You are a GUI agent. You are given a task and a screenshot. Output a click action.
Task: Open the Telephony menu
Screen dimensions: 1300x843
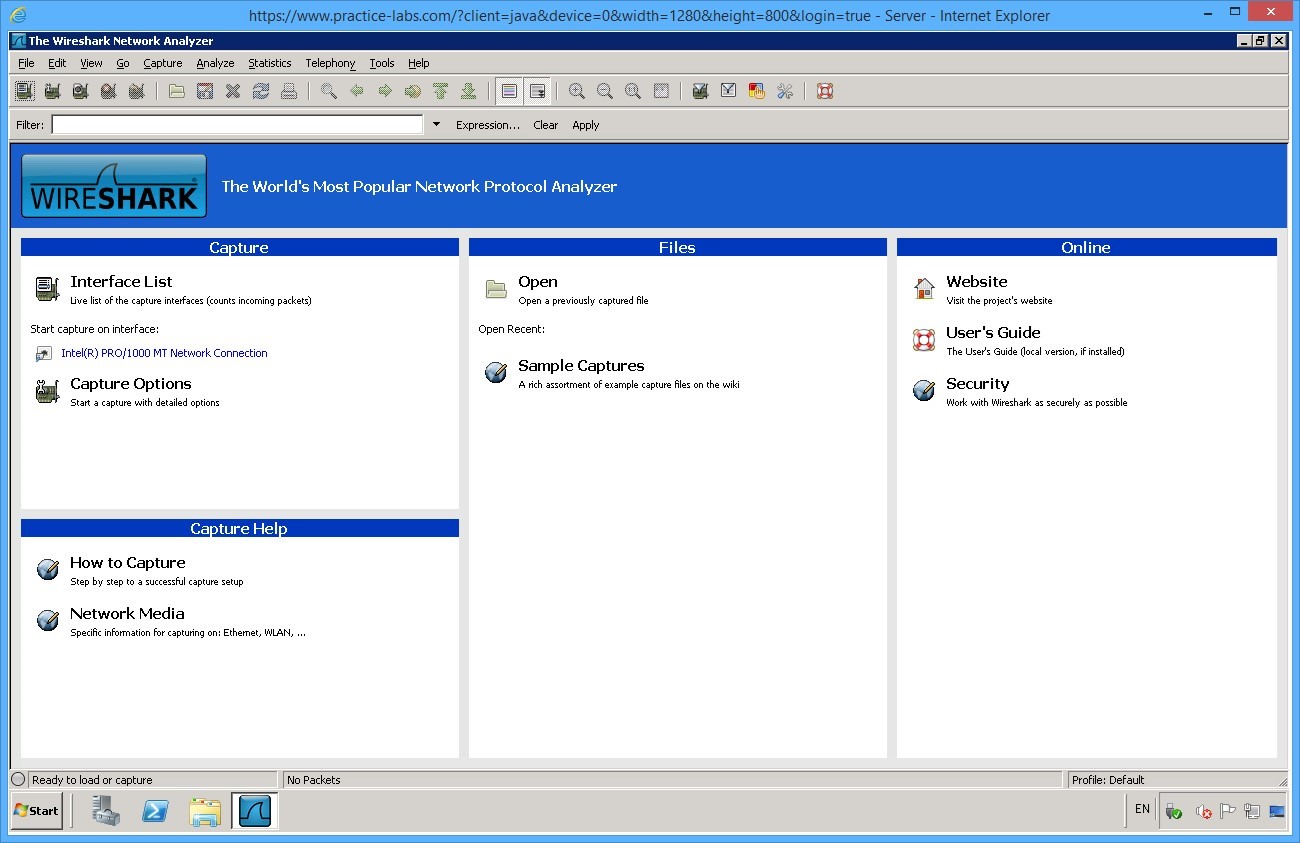(330, 63)
